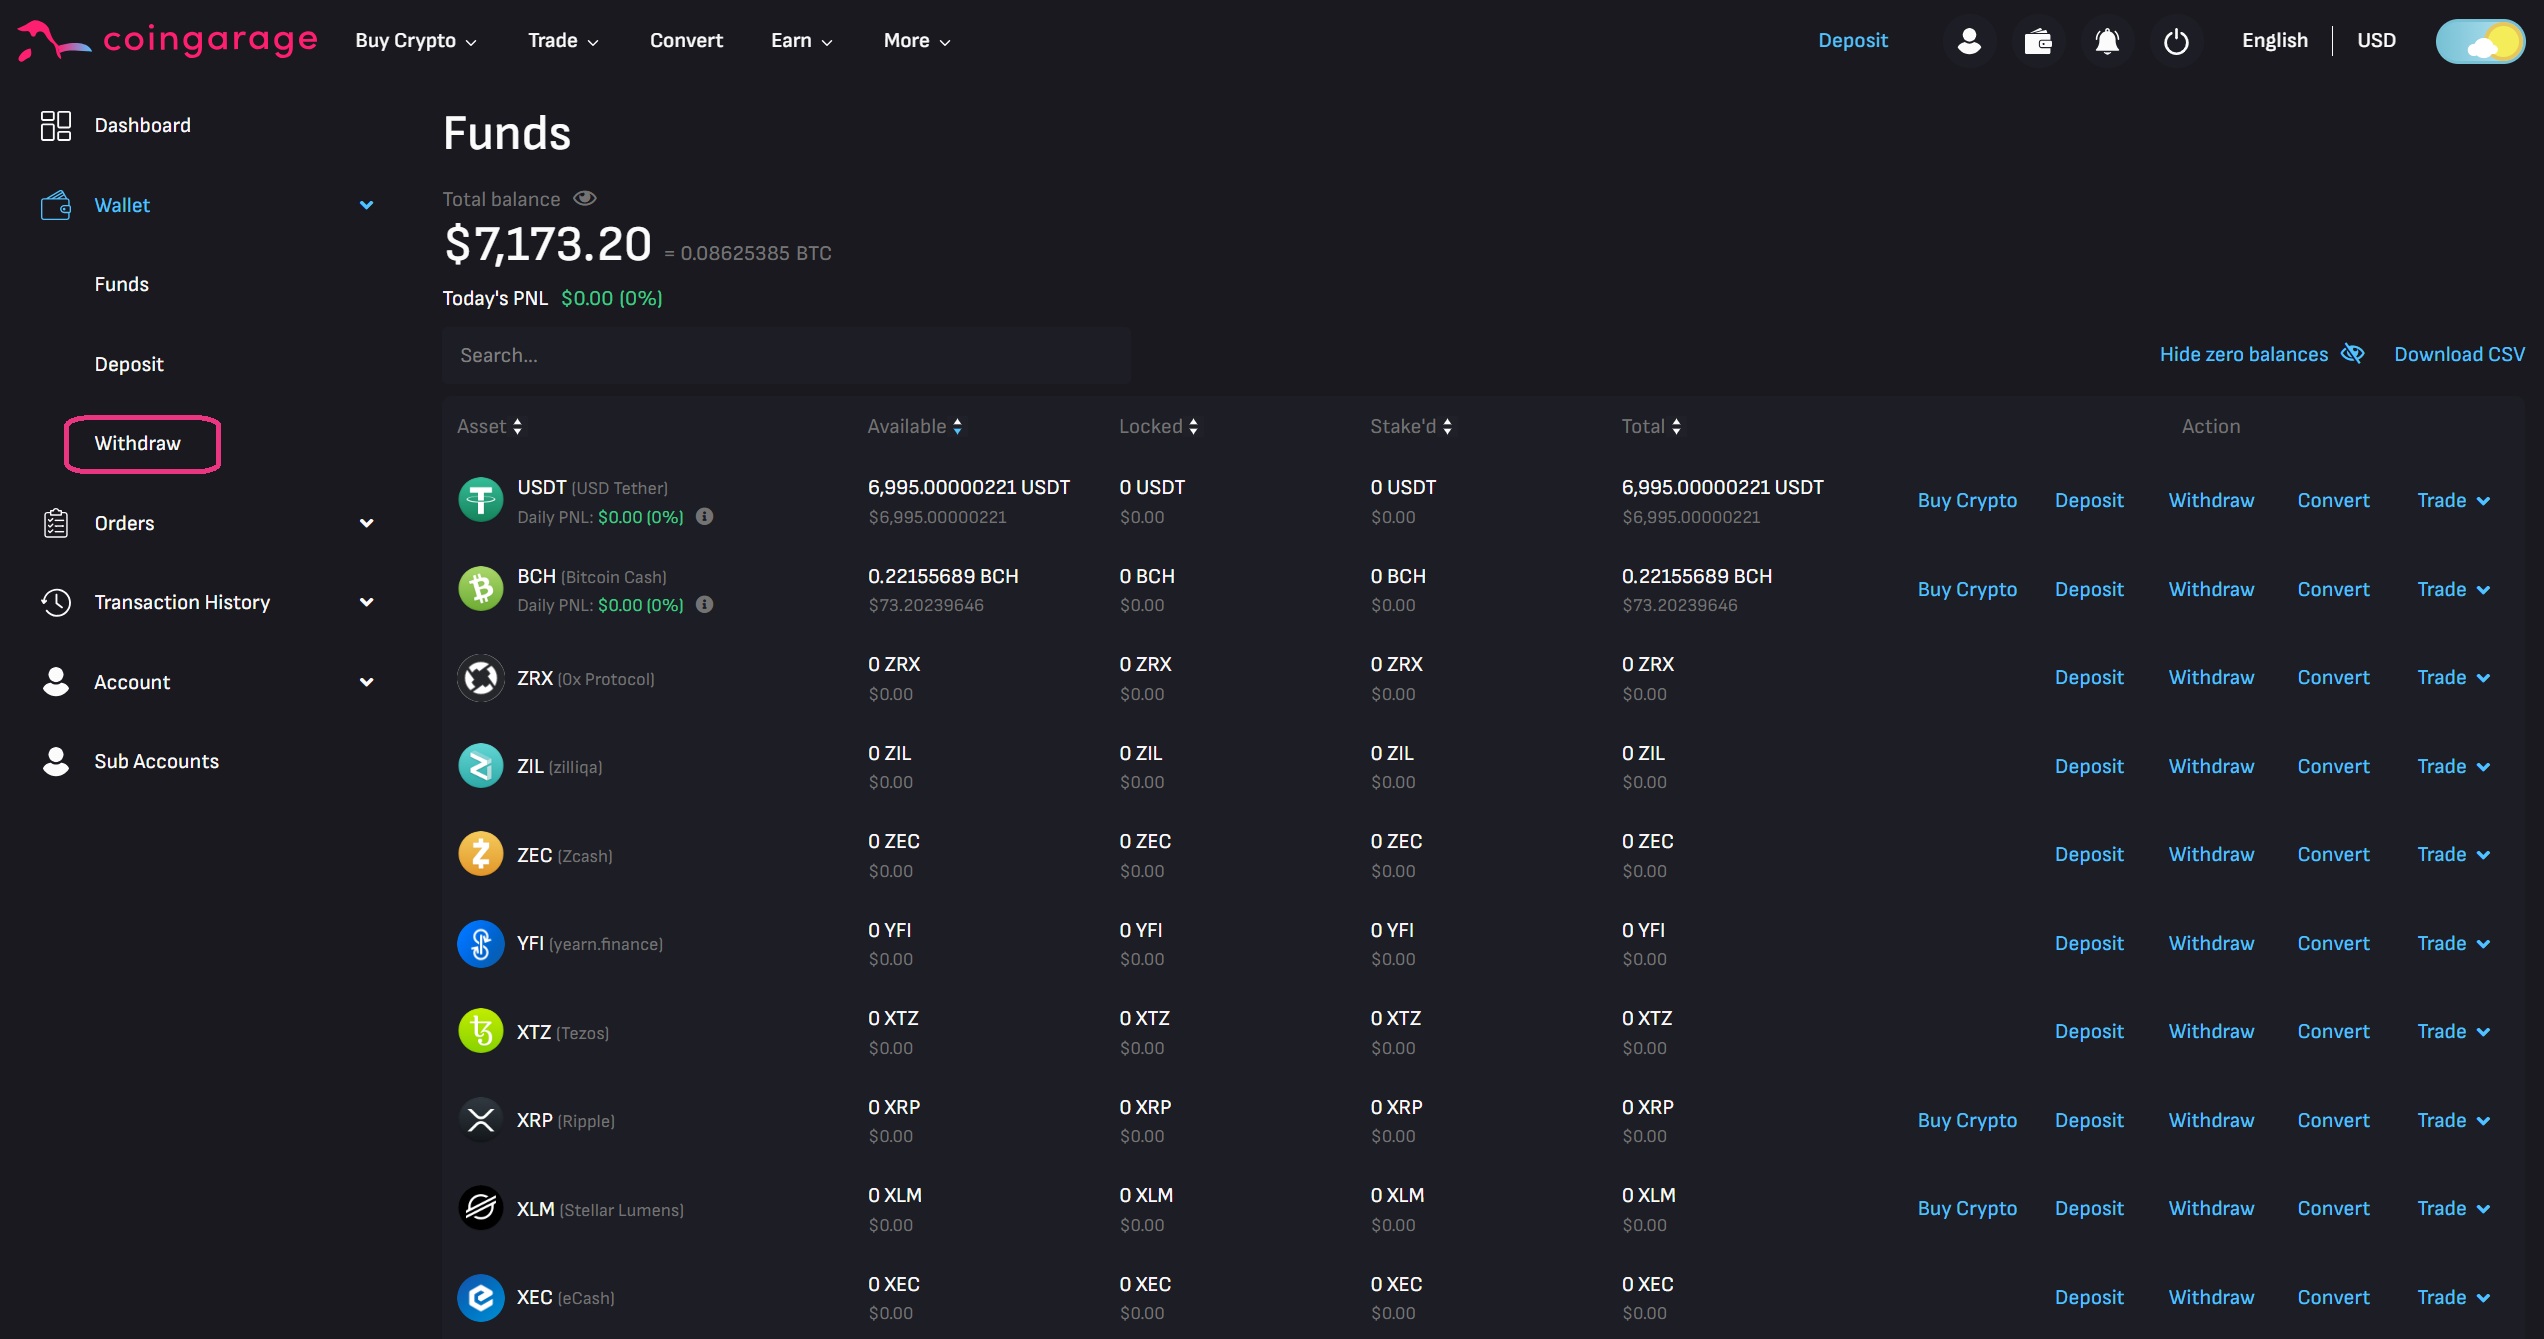Open More dropdown menu
Viewport: 2544px width, 1339px height.
tap(917, 40)
